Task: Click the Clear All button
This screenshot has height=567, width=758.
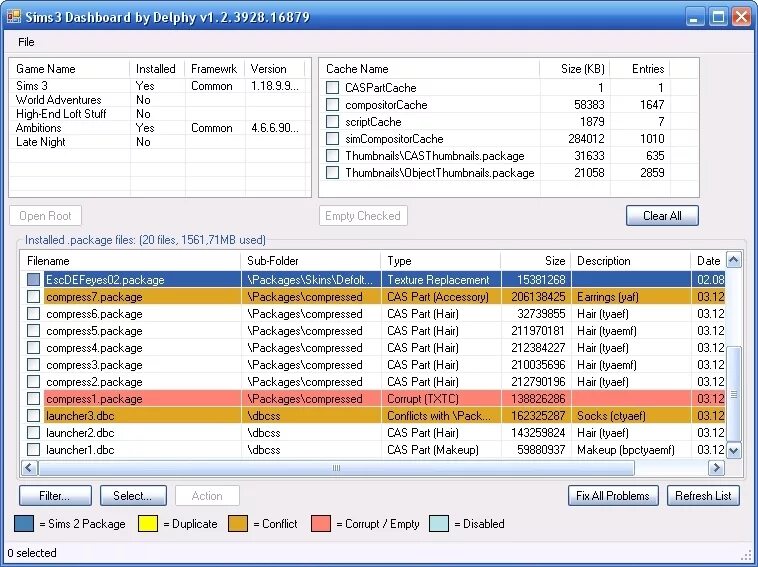Action: 662,216
